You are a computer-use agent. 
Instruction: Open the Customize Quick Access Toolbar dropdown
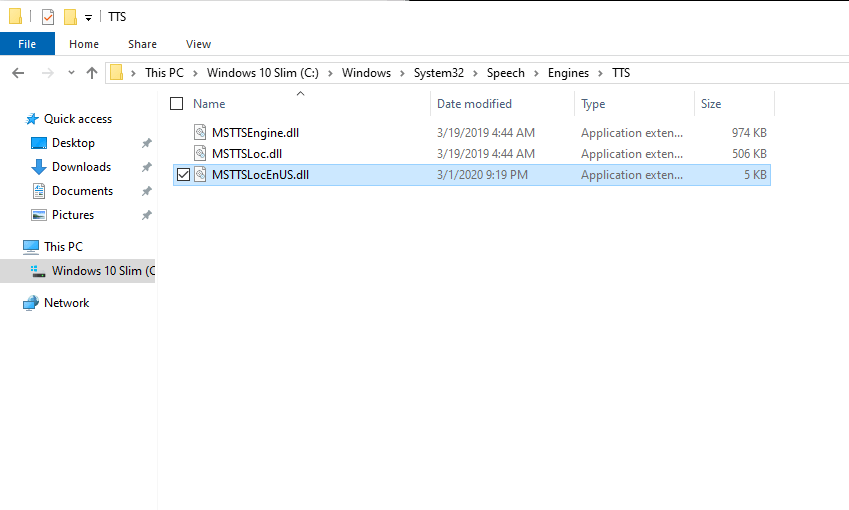pos(88,18)
